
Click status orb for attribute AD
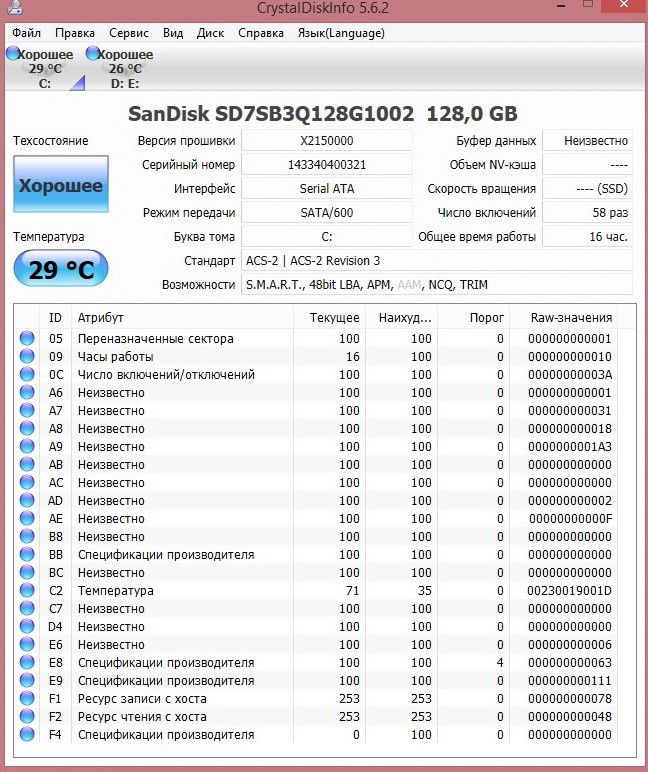click(x=27, y=500)
